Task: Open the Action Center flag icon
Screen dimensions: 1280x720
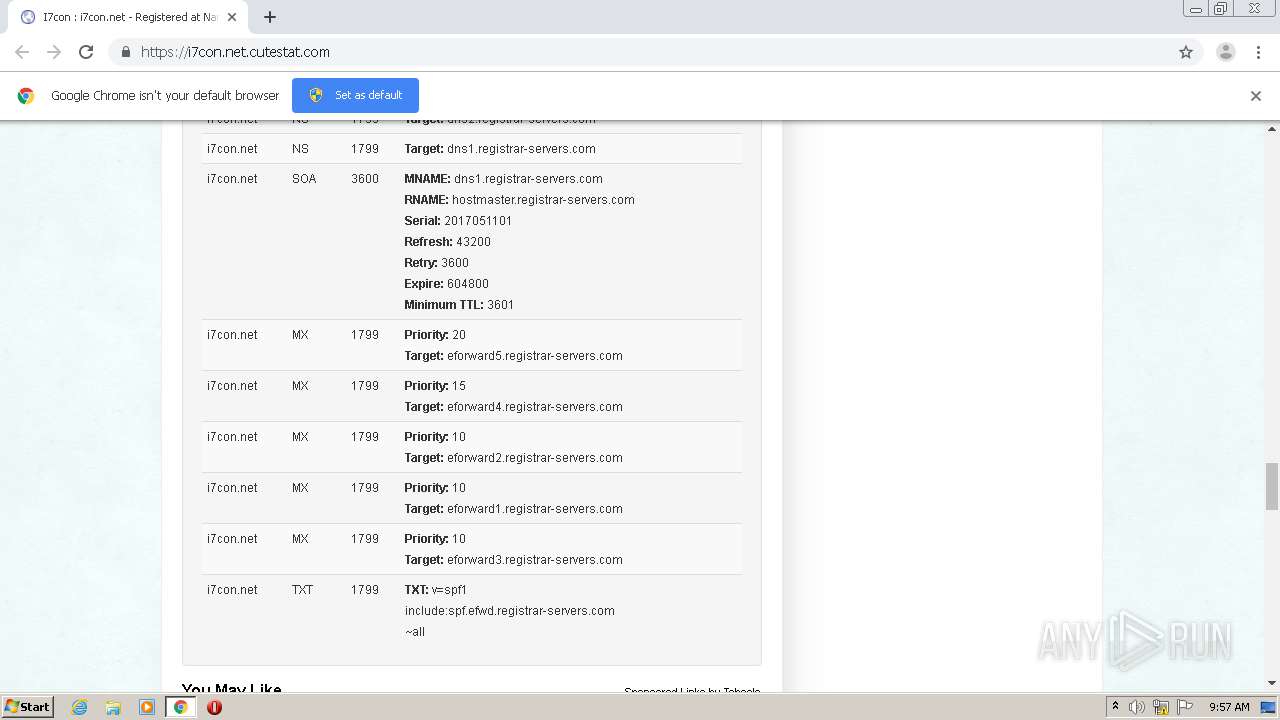Action: click(x=1184, y=707)
